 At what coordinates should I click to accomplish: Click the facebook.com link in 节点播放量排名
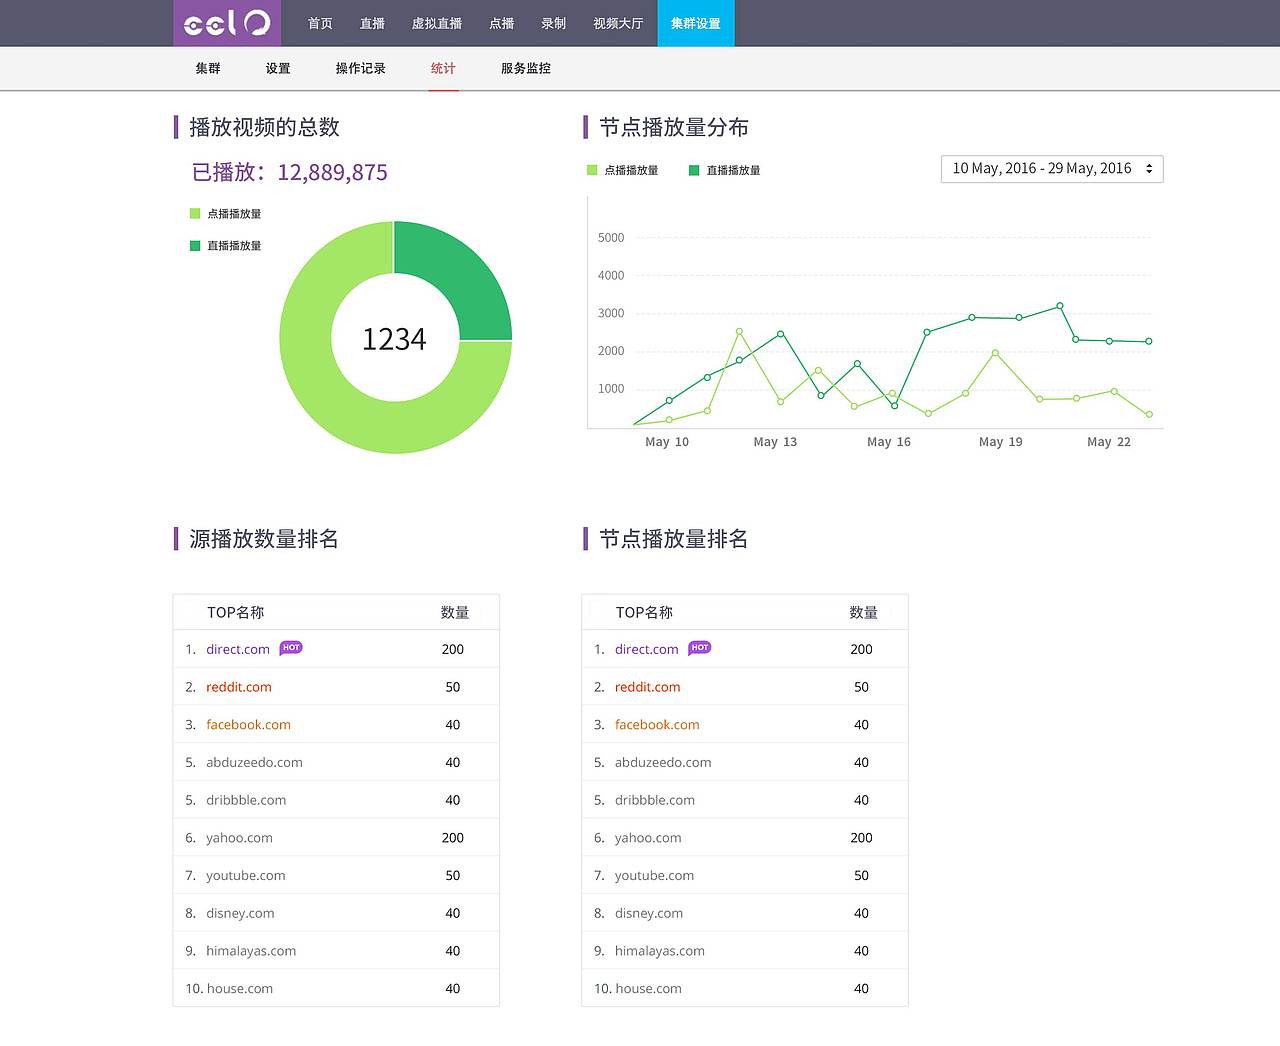click(657, 724)
